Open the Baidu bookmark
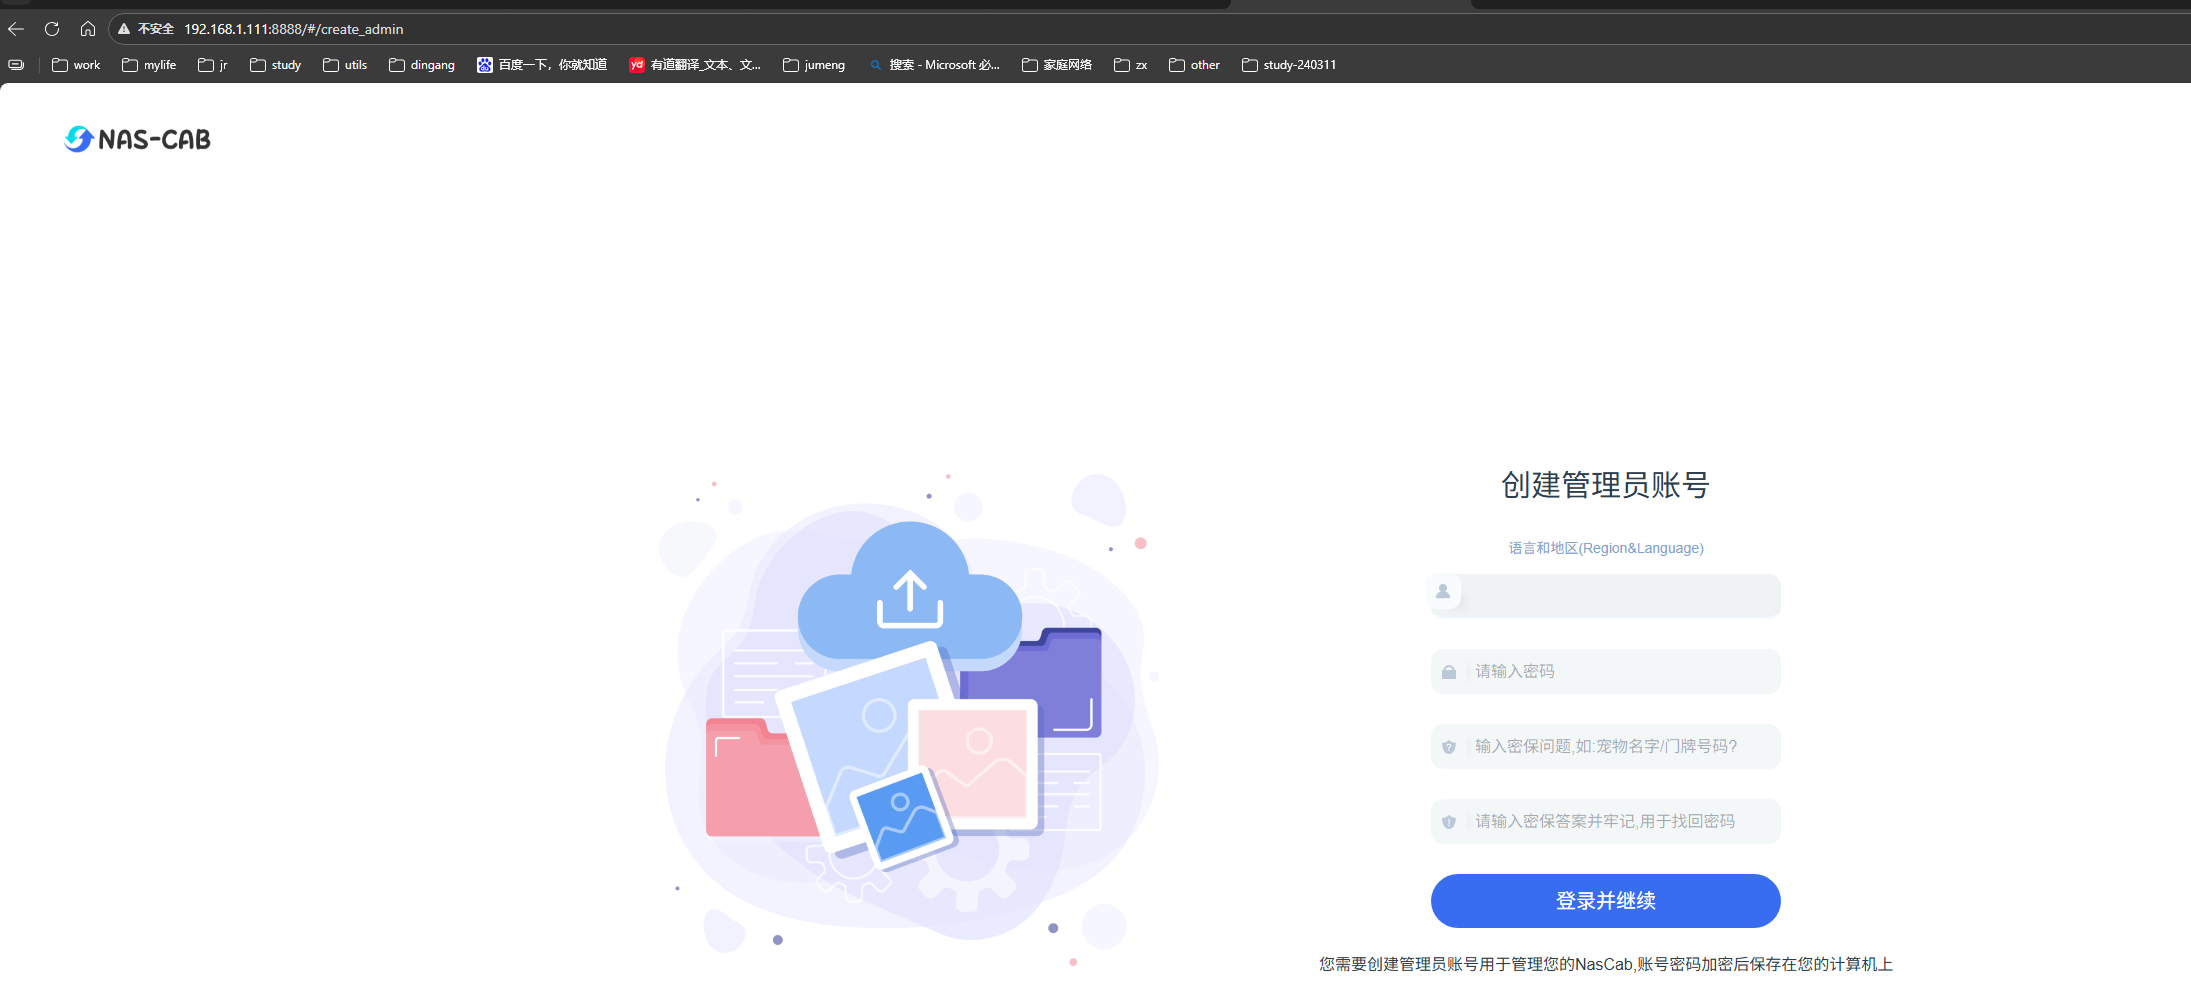This screenshot has height=1000, width=2191. click(542, 65)
